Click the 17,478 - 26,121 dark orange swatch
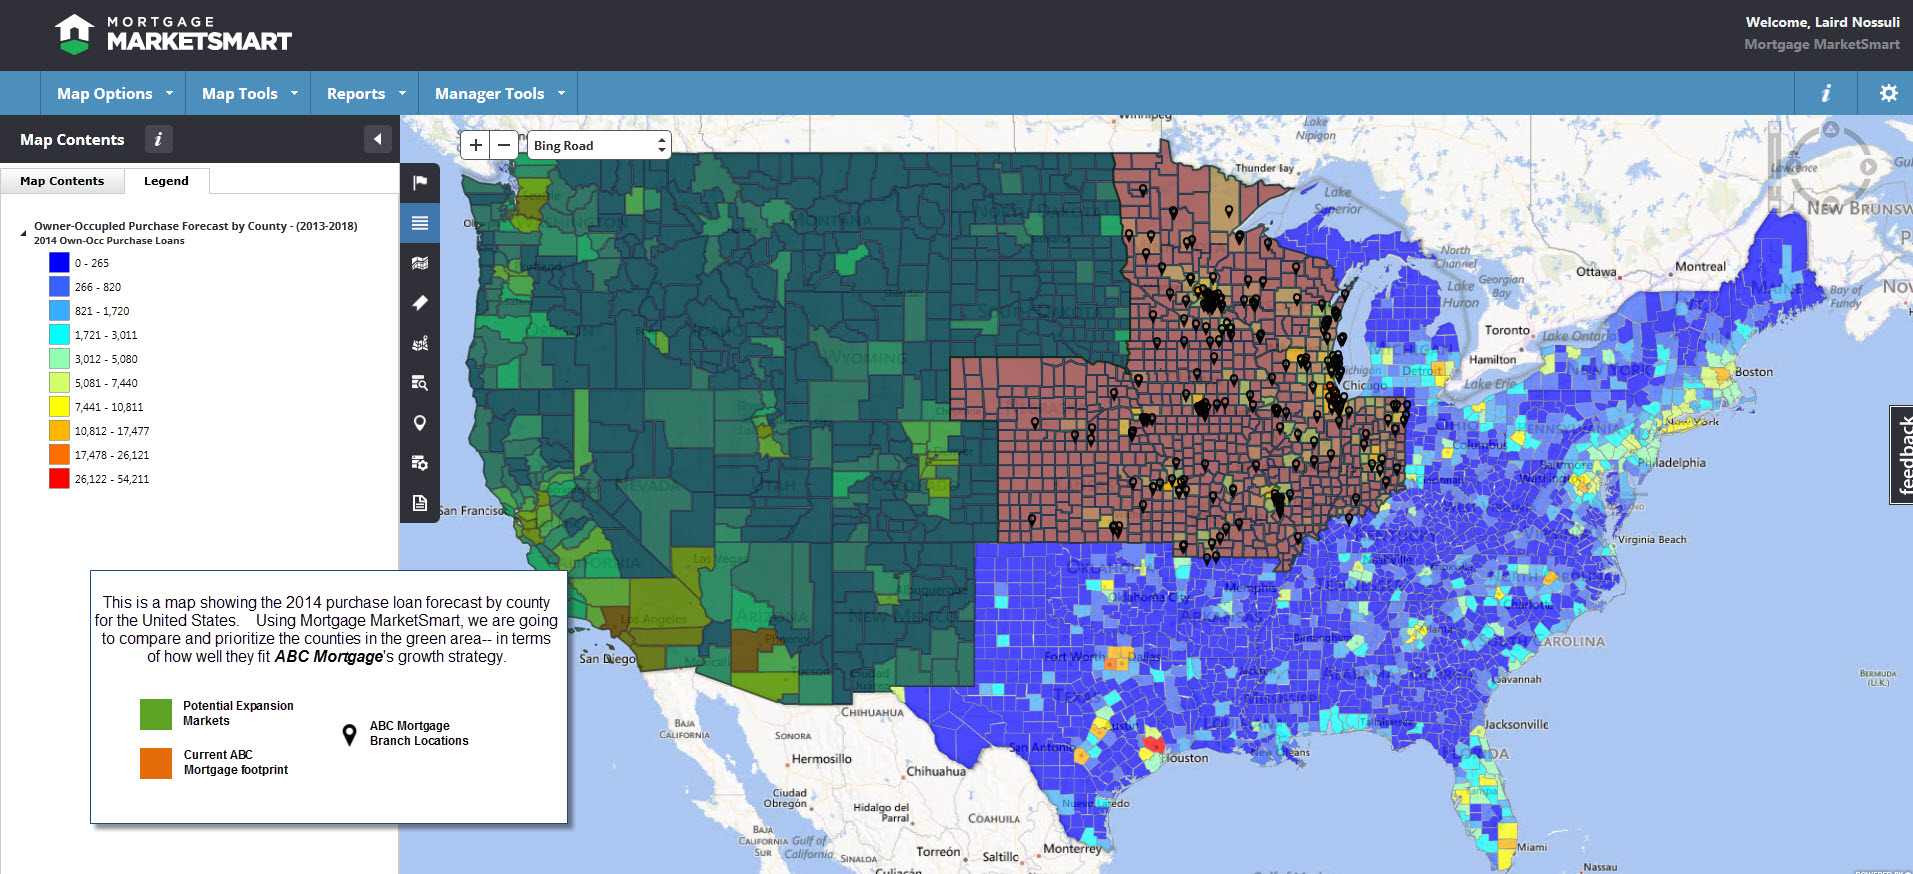1913x874 pixels. point(59,455)
